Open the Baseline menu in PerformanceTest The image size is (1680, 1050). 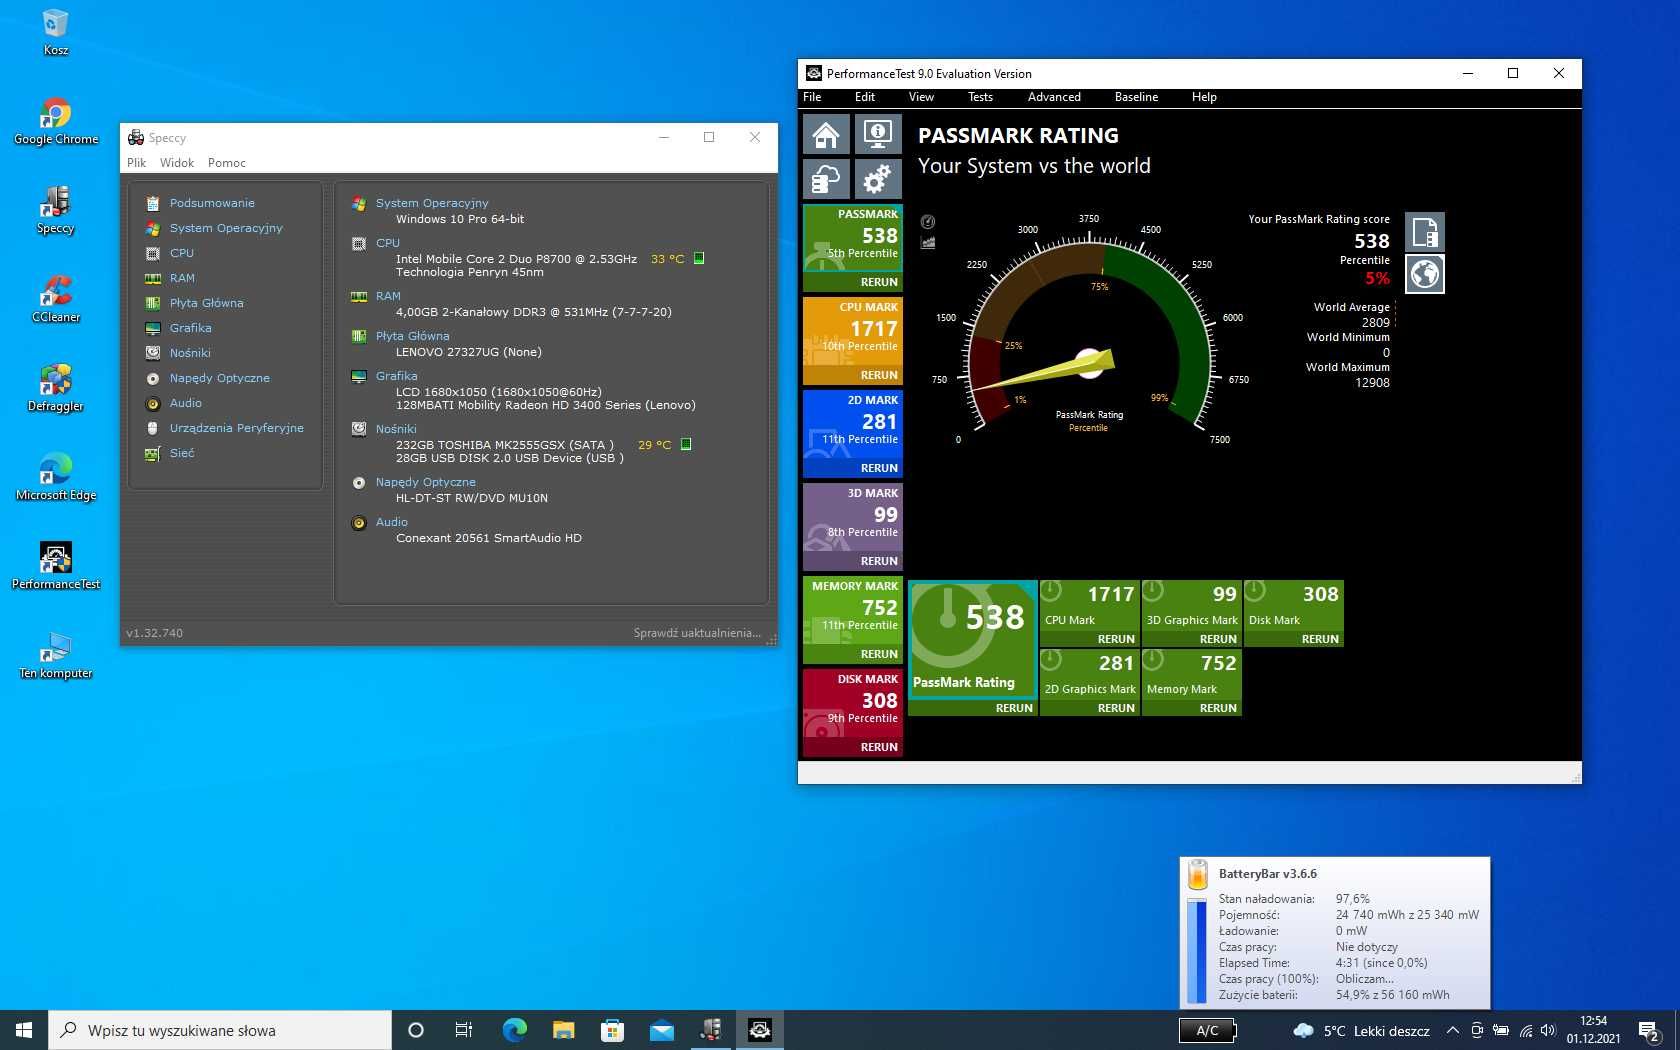(x=1136, y=97)
